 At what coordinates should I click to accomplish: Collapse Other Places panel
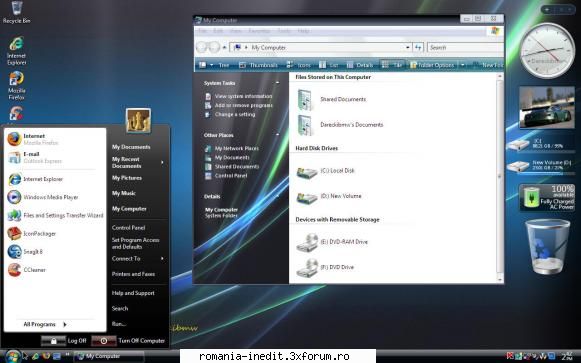click(278, 135)
